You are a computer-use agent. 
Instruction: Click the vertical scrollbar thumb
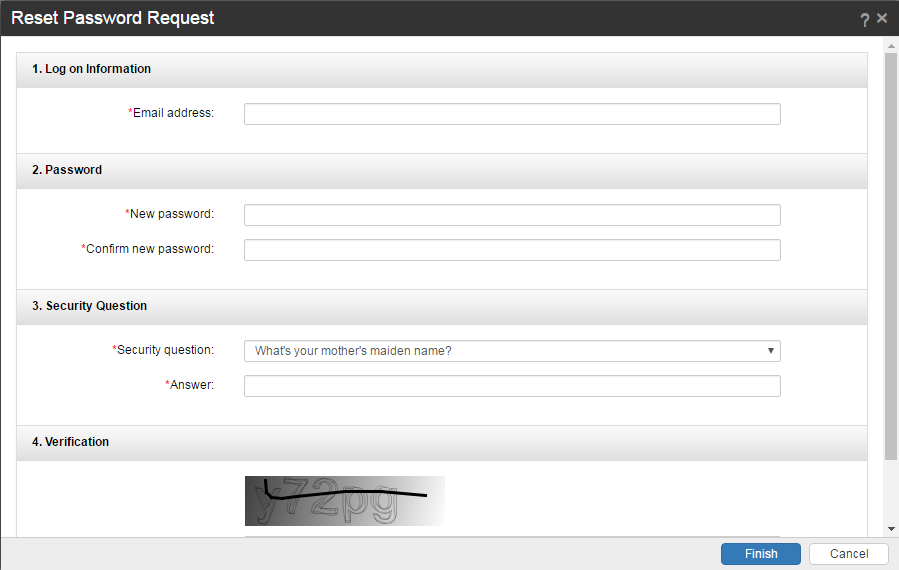click(x=891, y=255)
